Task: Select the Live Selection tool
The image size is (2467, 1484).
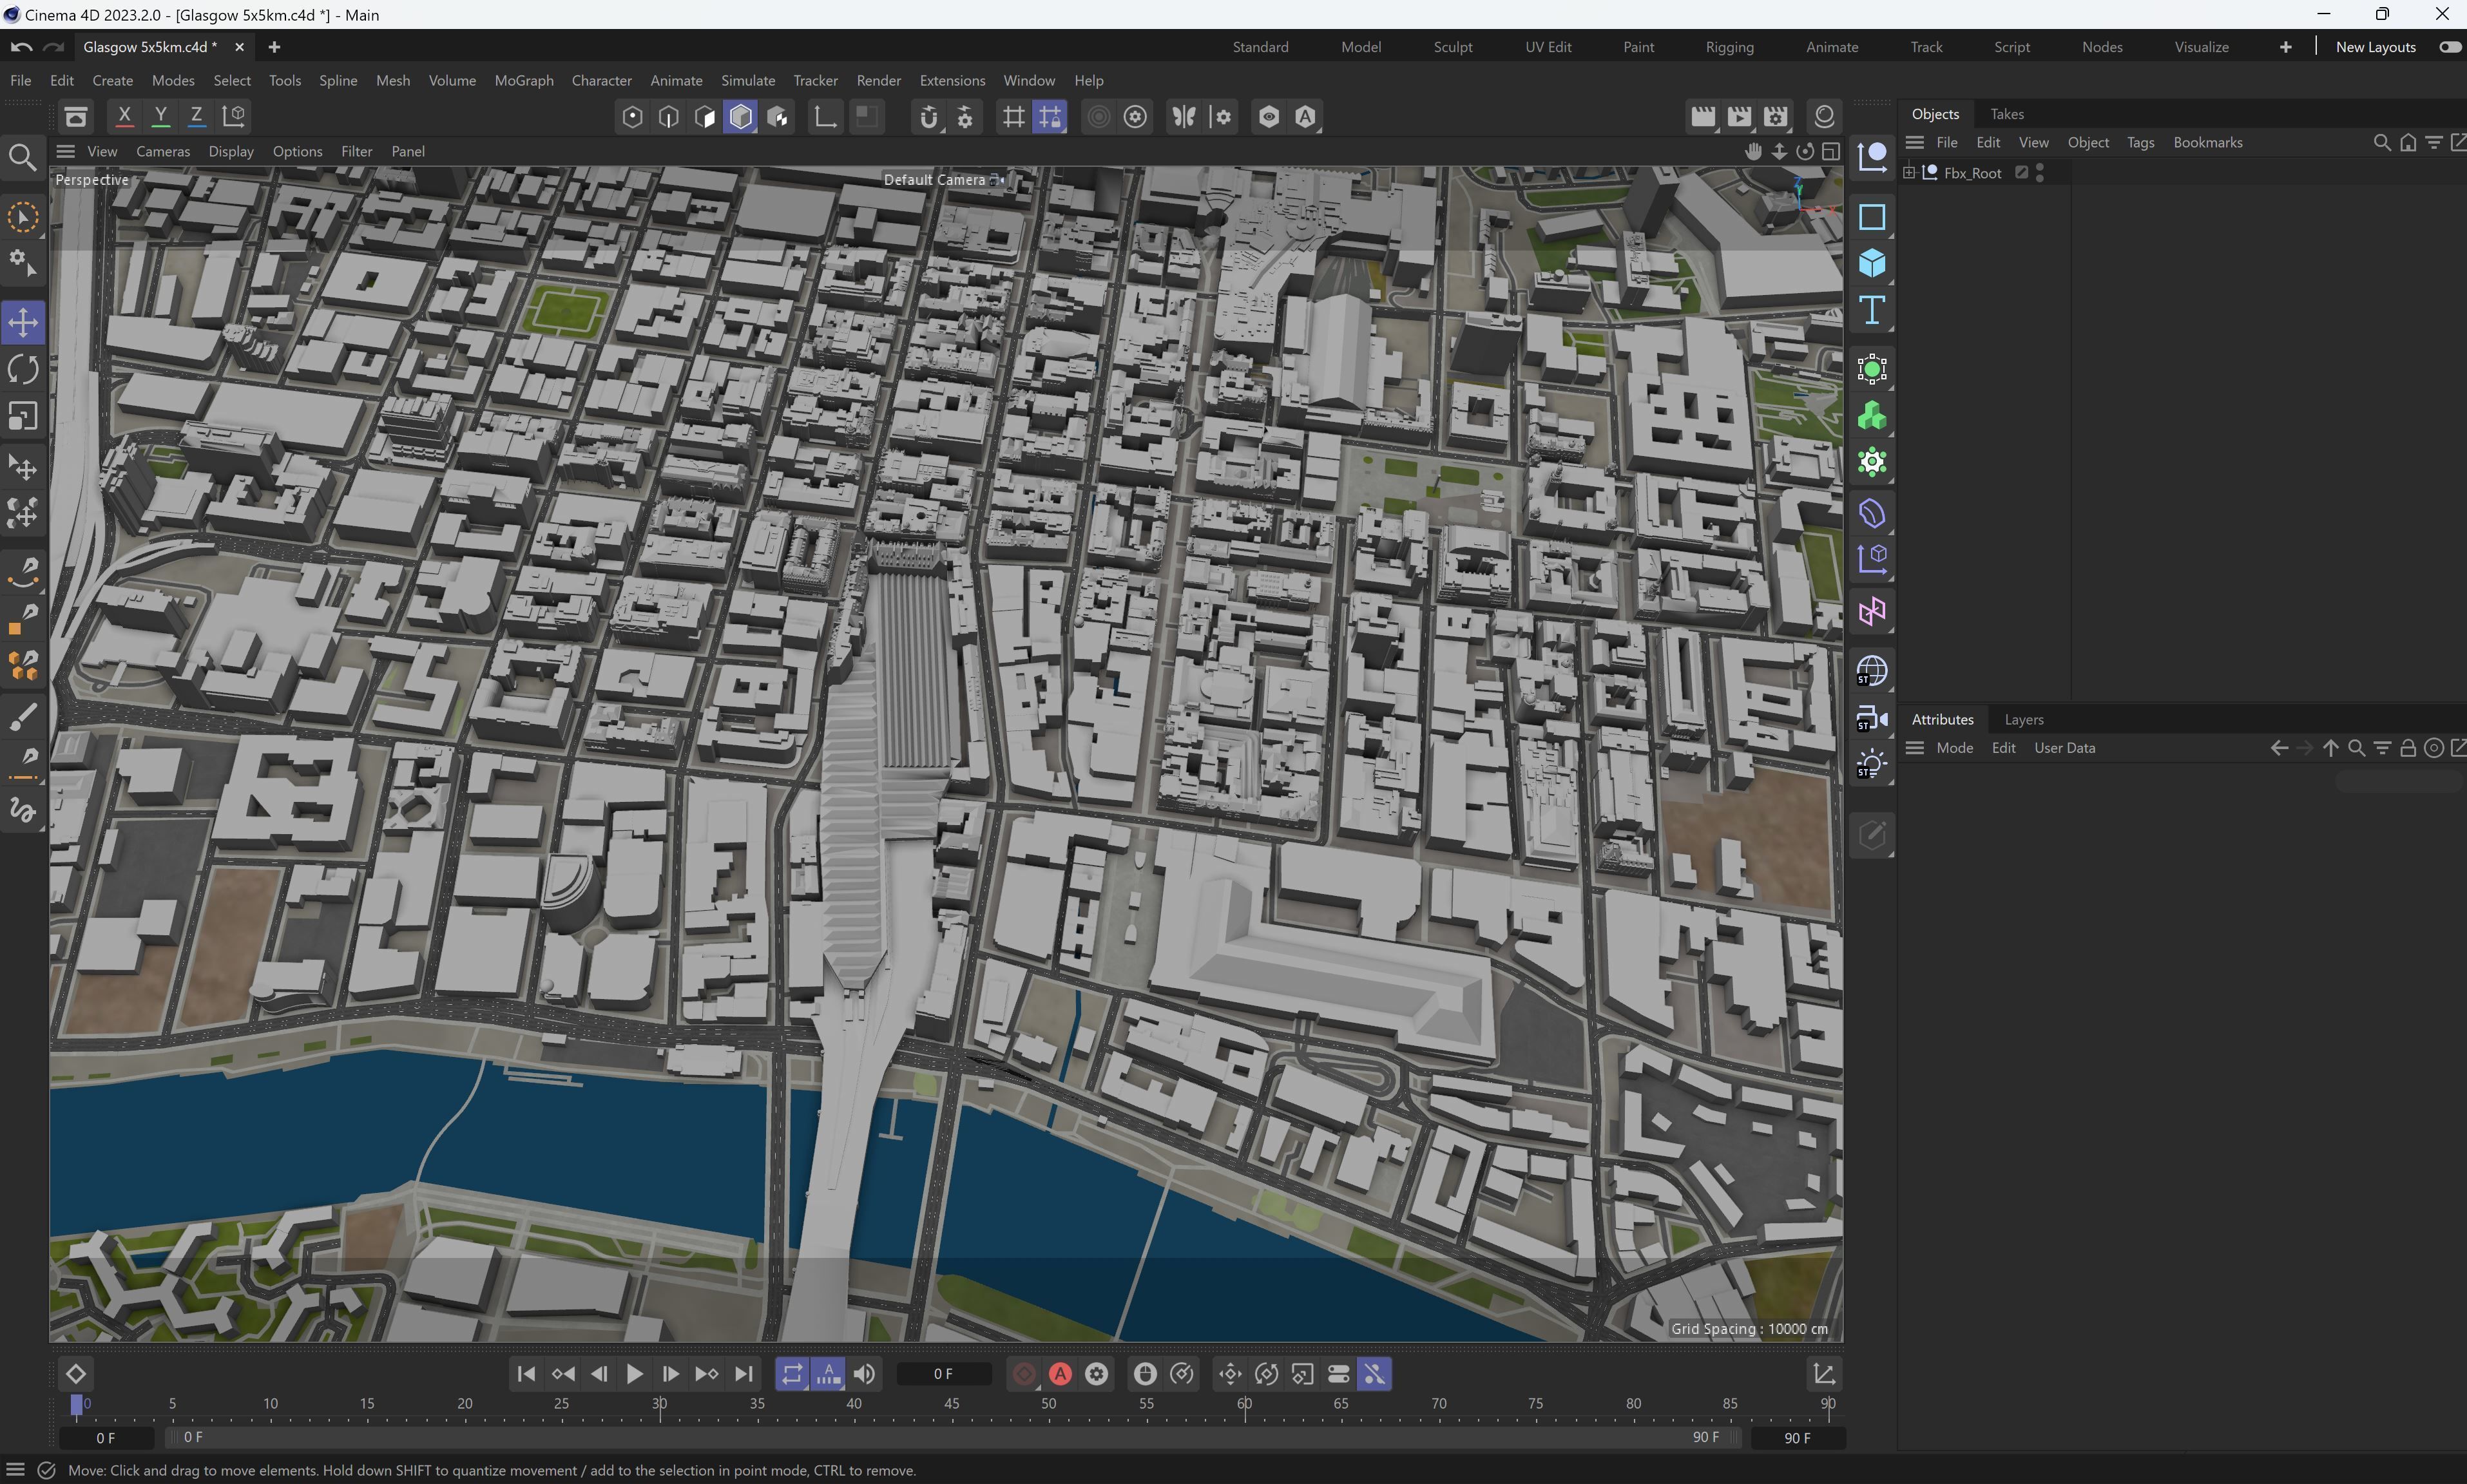Action: [x=23, y=217]
